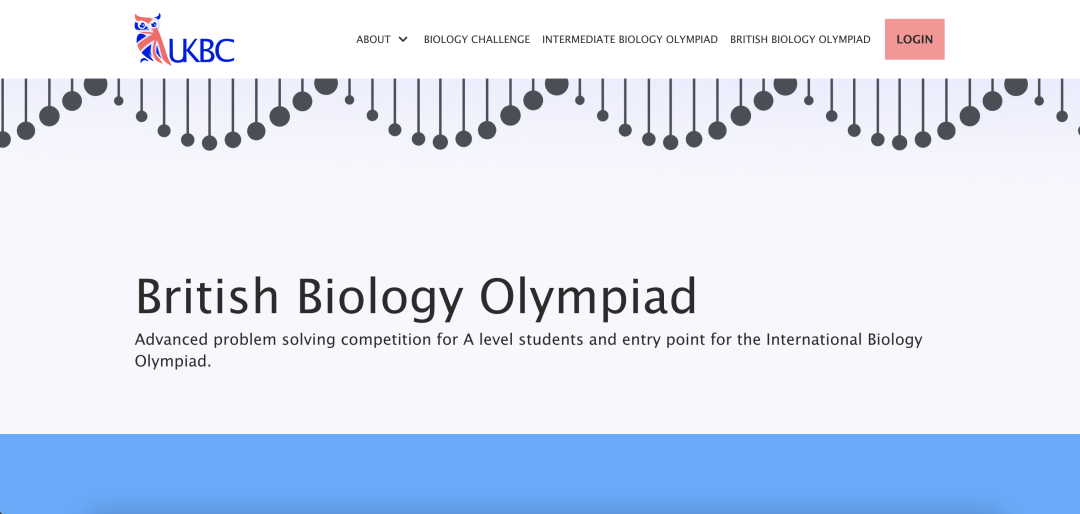Go to the BIOLOGY CHALLENGE page
1080x514 pixels.
477,39
